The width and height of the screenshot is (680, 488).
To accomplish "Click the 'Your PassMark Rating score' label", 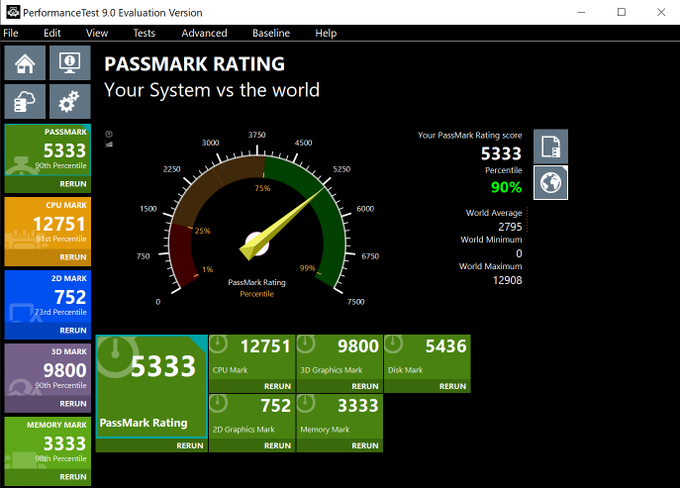I will pos(470,135).
